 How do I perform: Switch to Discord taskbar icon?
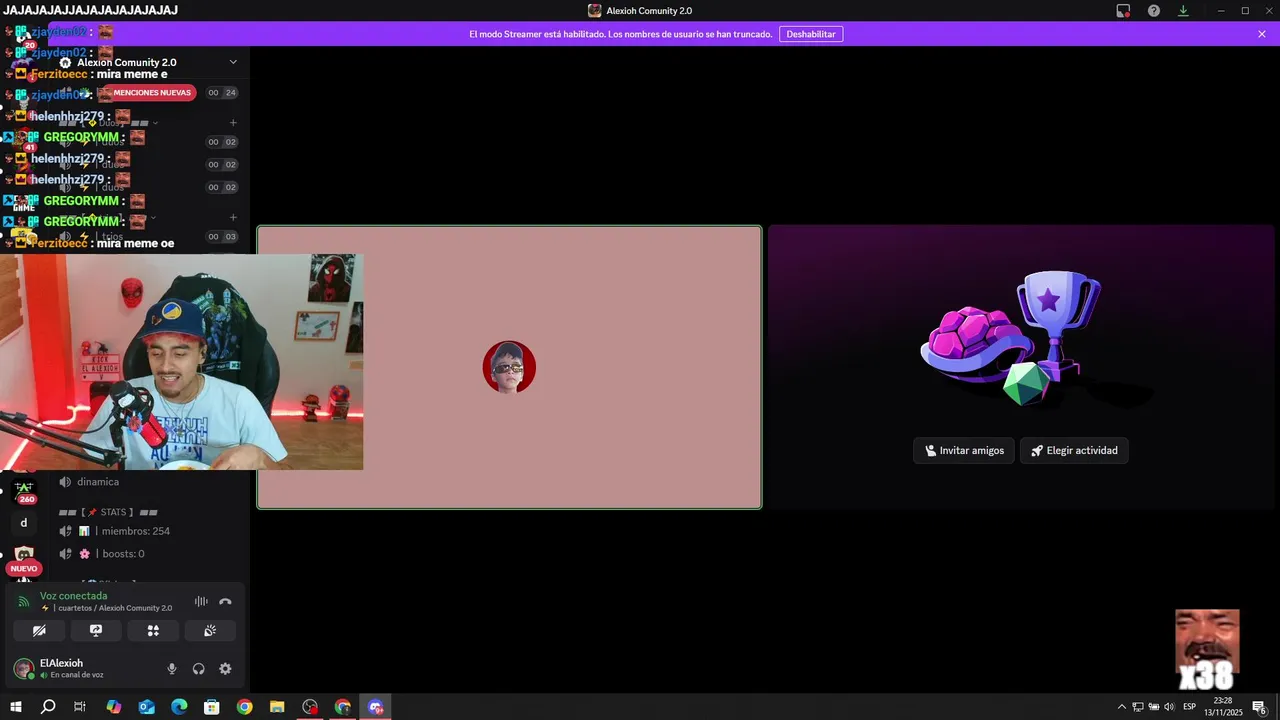[x=376, y=707]
